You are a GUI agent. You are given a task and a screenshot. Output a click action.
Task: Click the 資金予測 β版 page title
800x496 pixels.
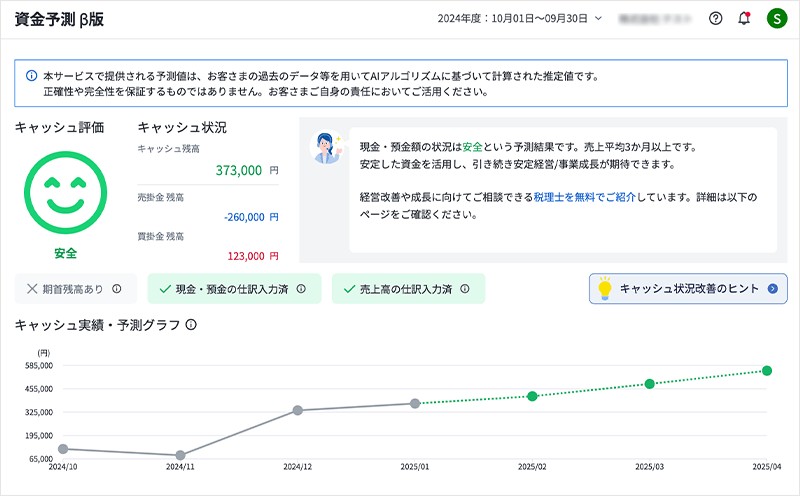tap(59, 18)
